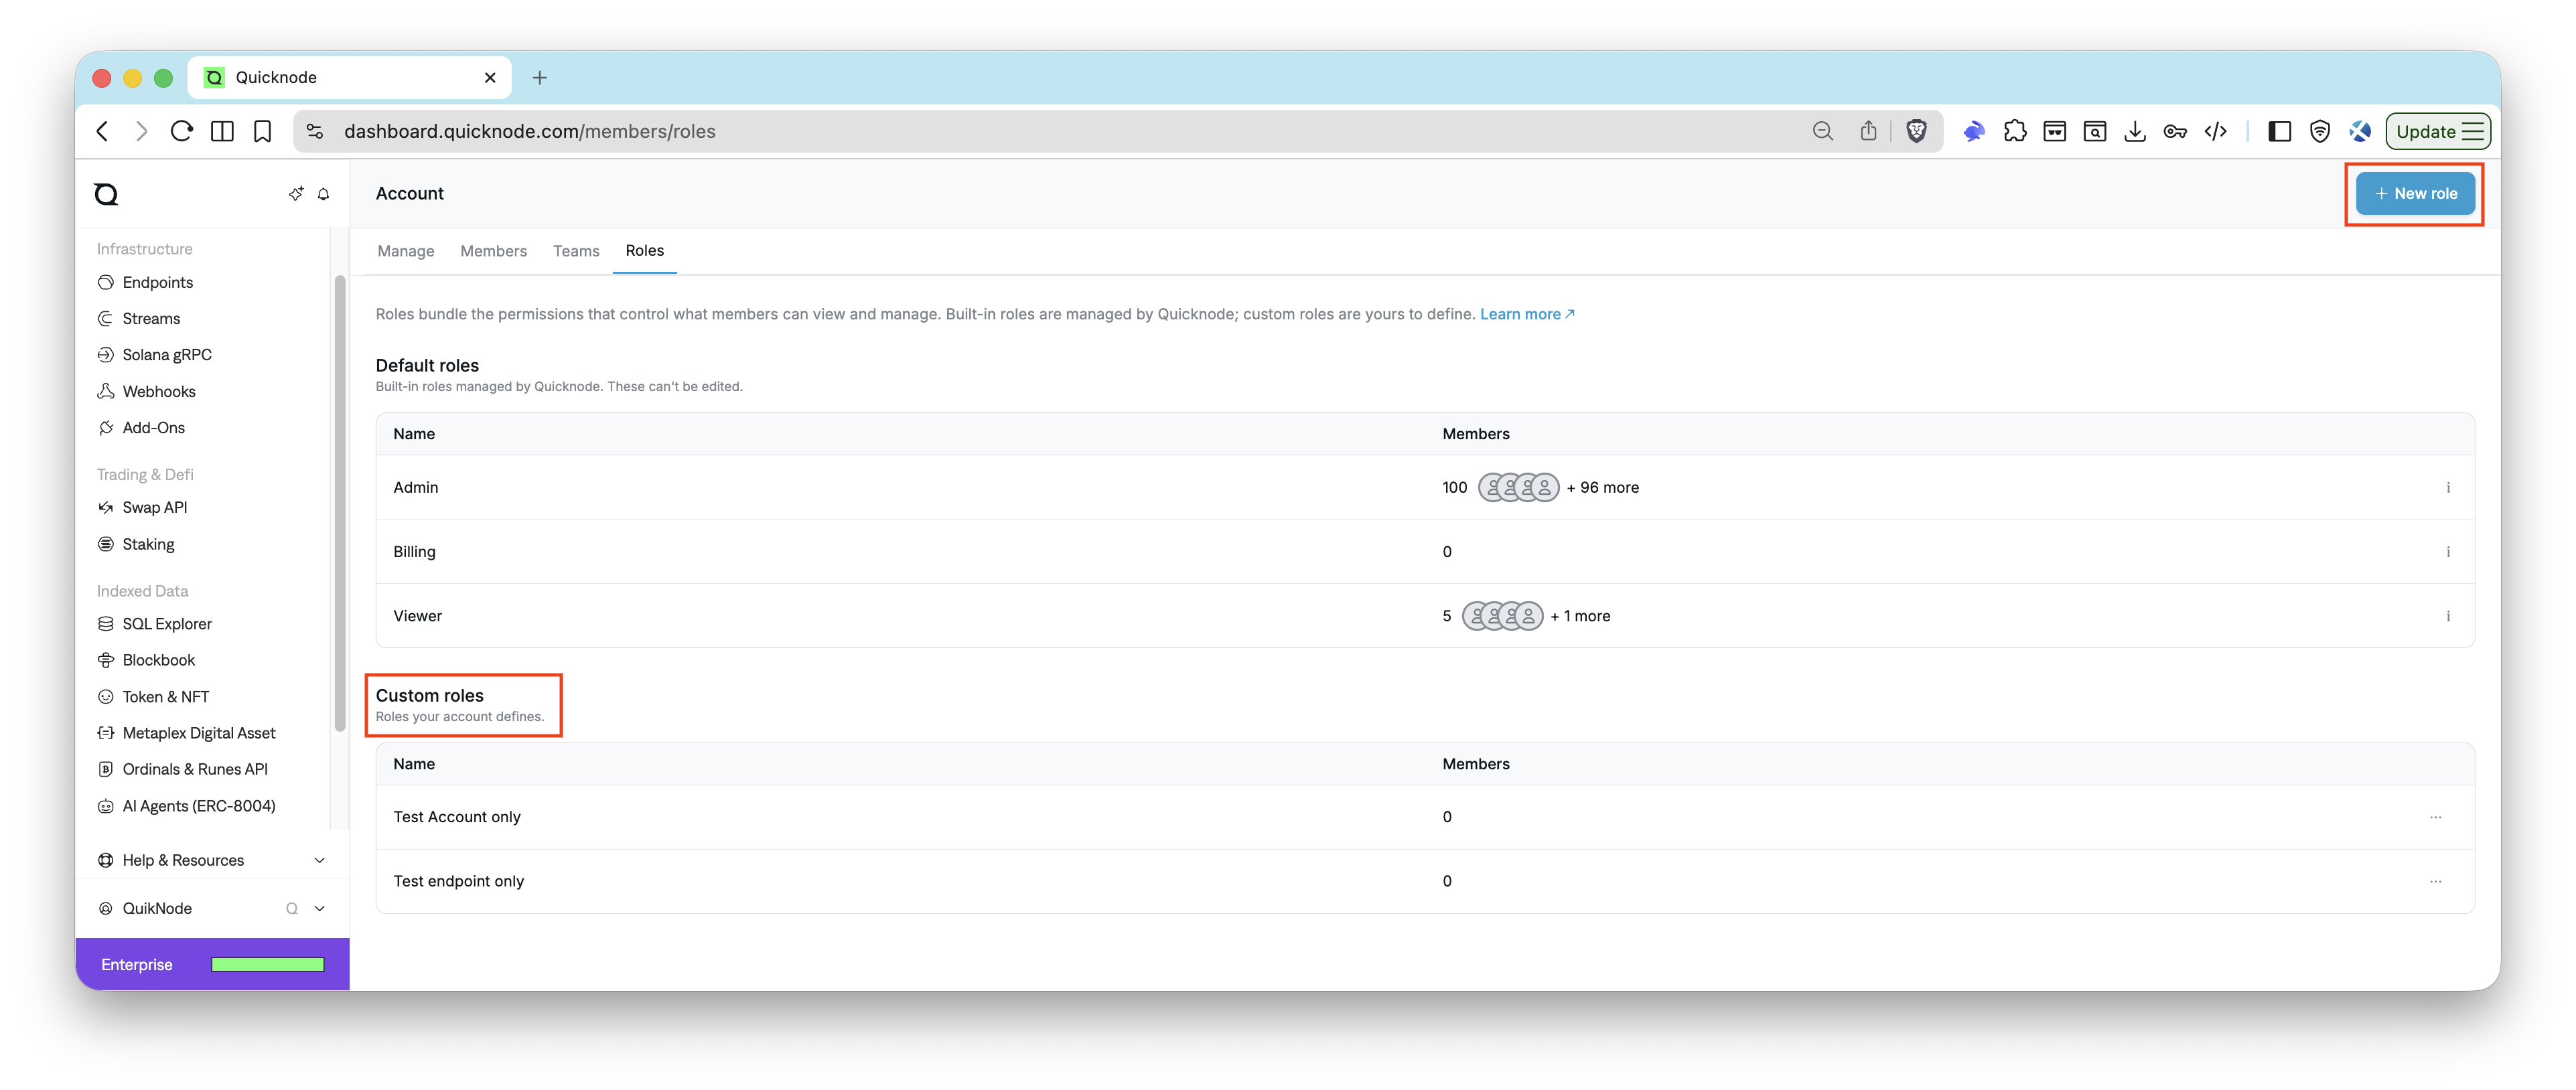Click the Billing role name
2576x1090 pixels.
tap(414, 552)
